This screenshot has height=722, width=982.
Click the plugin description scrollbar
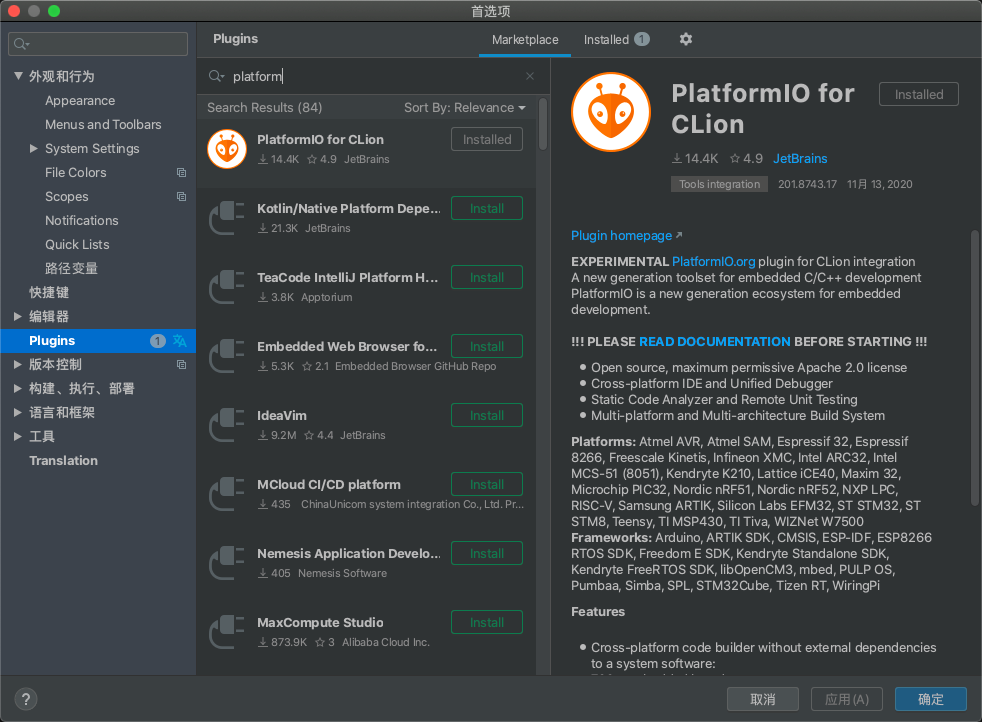click(x=974, y=368)
